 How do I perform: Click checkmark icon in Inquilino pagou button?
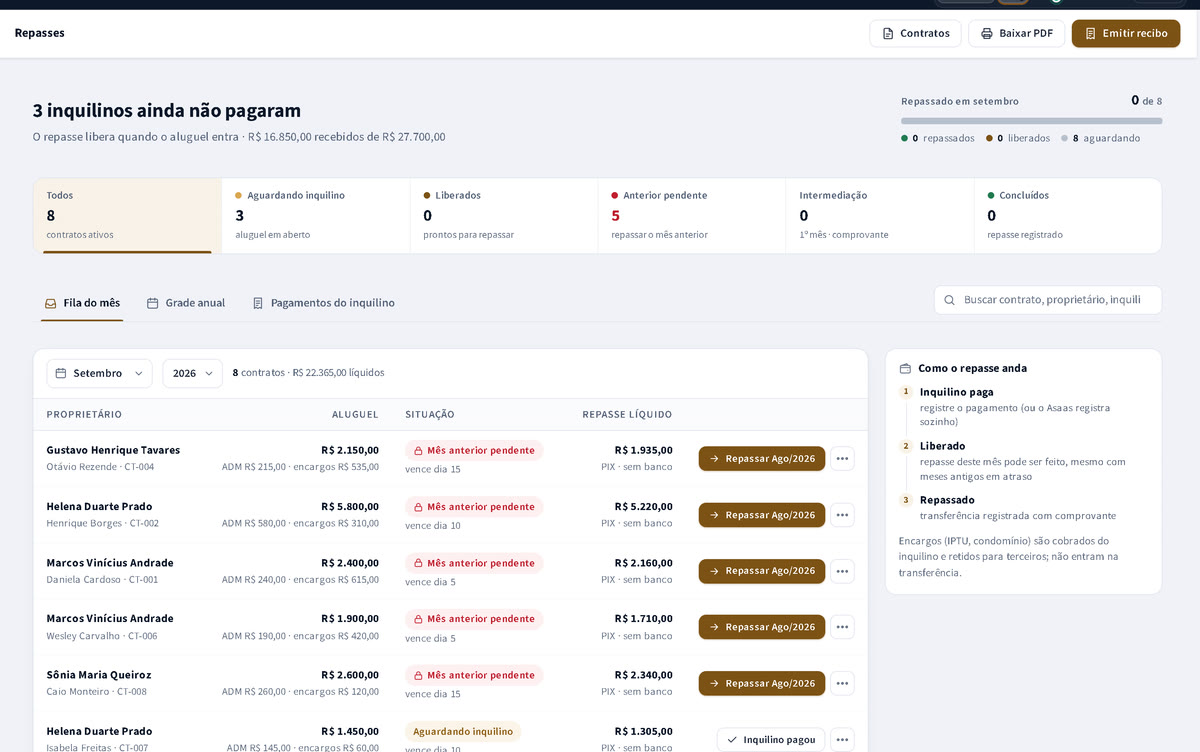(732, 740)
